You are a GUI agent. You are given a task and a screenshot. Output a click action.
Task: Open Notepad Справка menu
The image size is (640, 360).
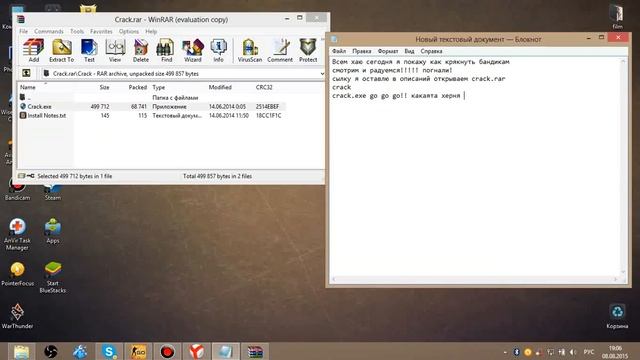[431, 51]
